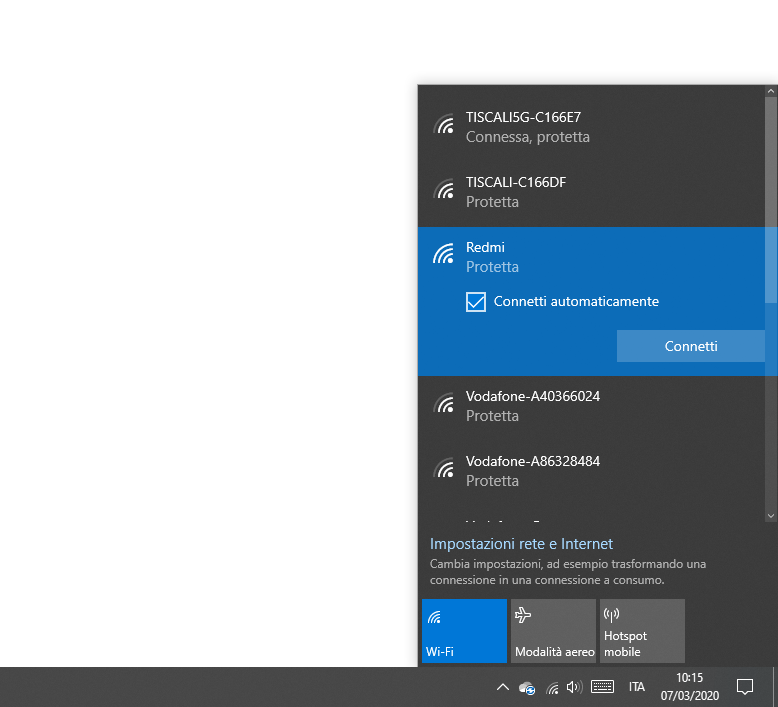Click the Wi-Fi icon beside Redmi

(443, 255)
